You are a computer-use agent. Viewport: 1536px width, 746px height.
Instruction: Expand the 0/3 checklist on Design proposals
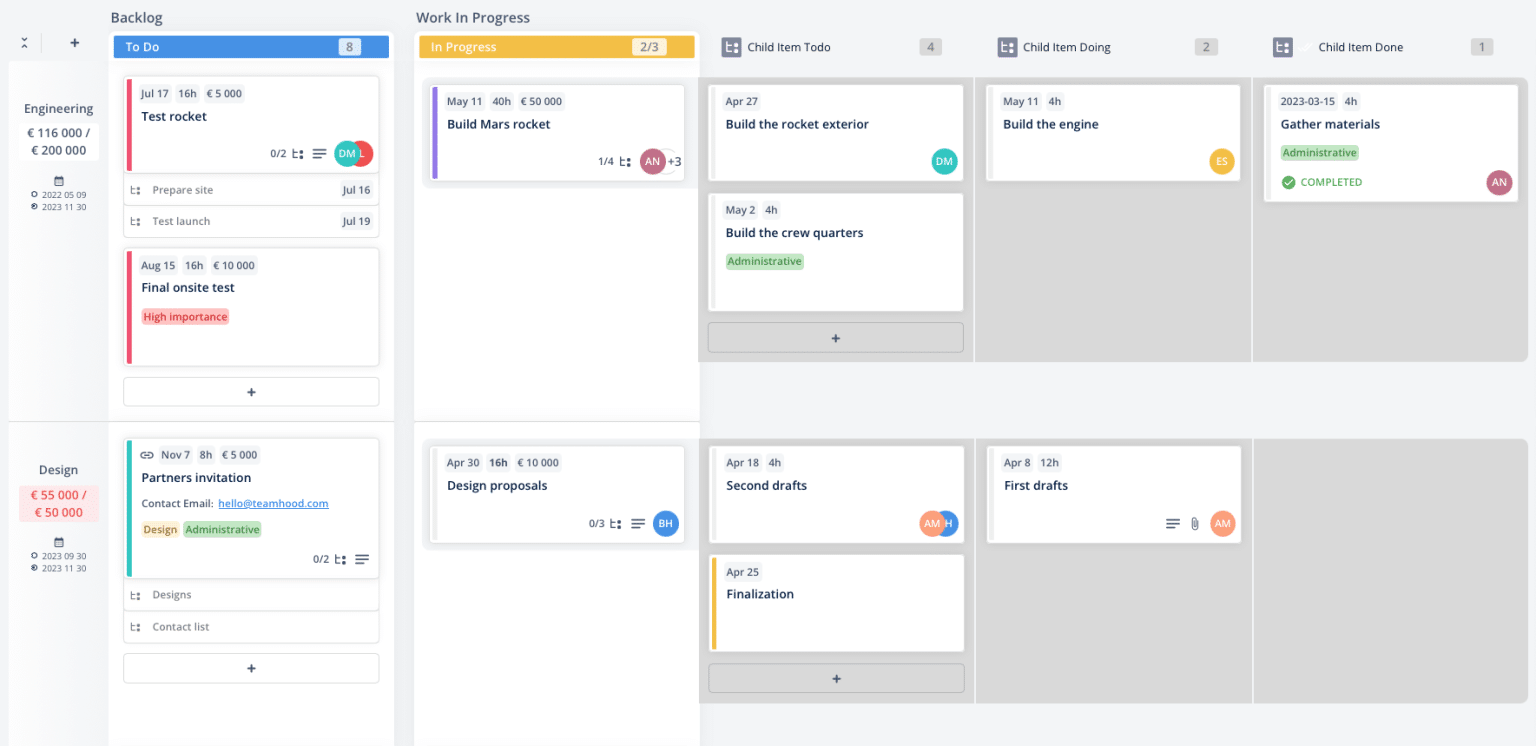coord(596,523)
